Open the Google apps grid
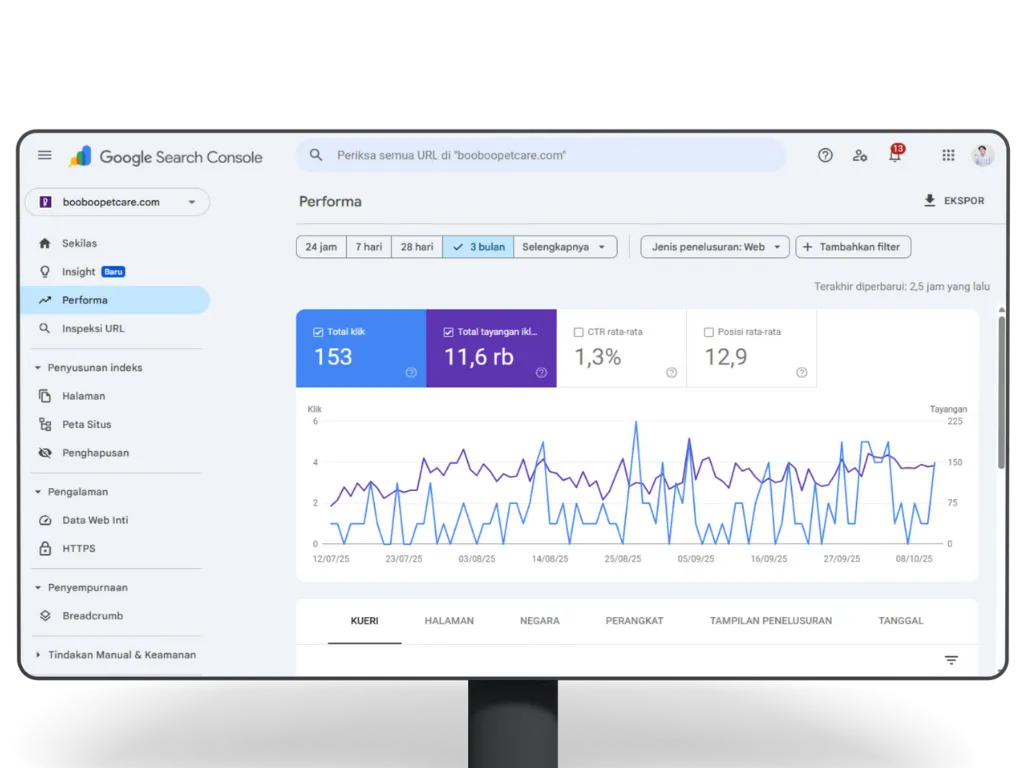This screenshot has height=768, width=1024. tap(948, 155)
